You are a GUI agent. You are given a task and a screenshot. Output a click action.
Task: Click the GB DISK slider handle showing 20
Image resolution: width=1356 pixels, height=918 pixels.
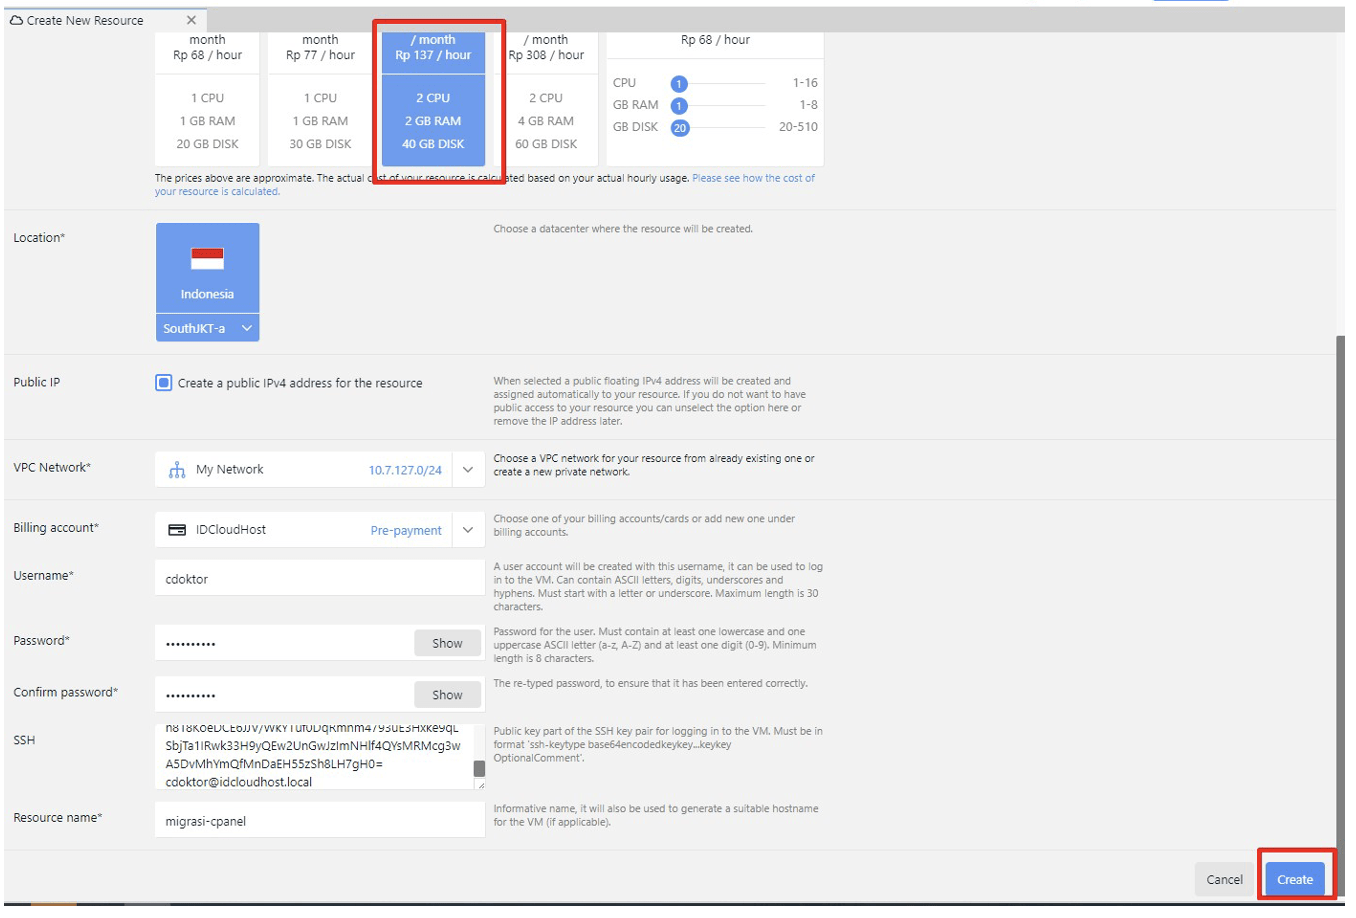[680, 127]
